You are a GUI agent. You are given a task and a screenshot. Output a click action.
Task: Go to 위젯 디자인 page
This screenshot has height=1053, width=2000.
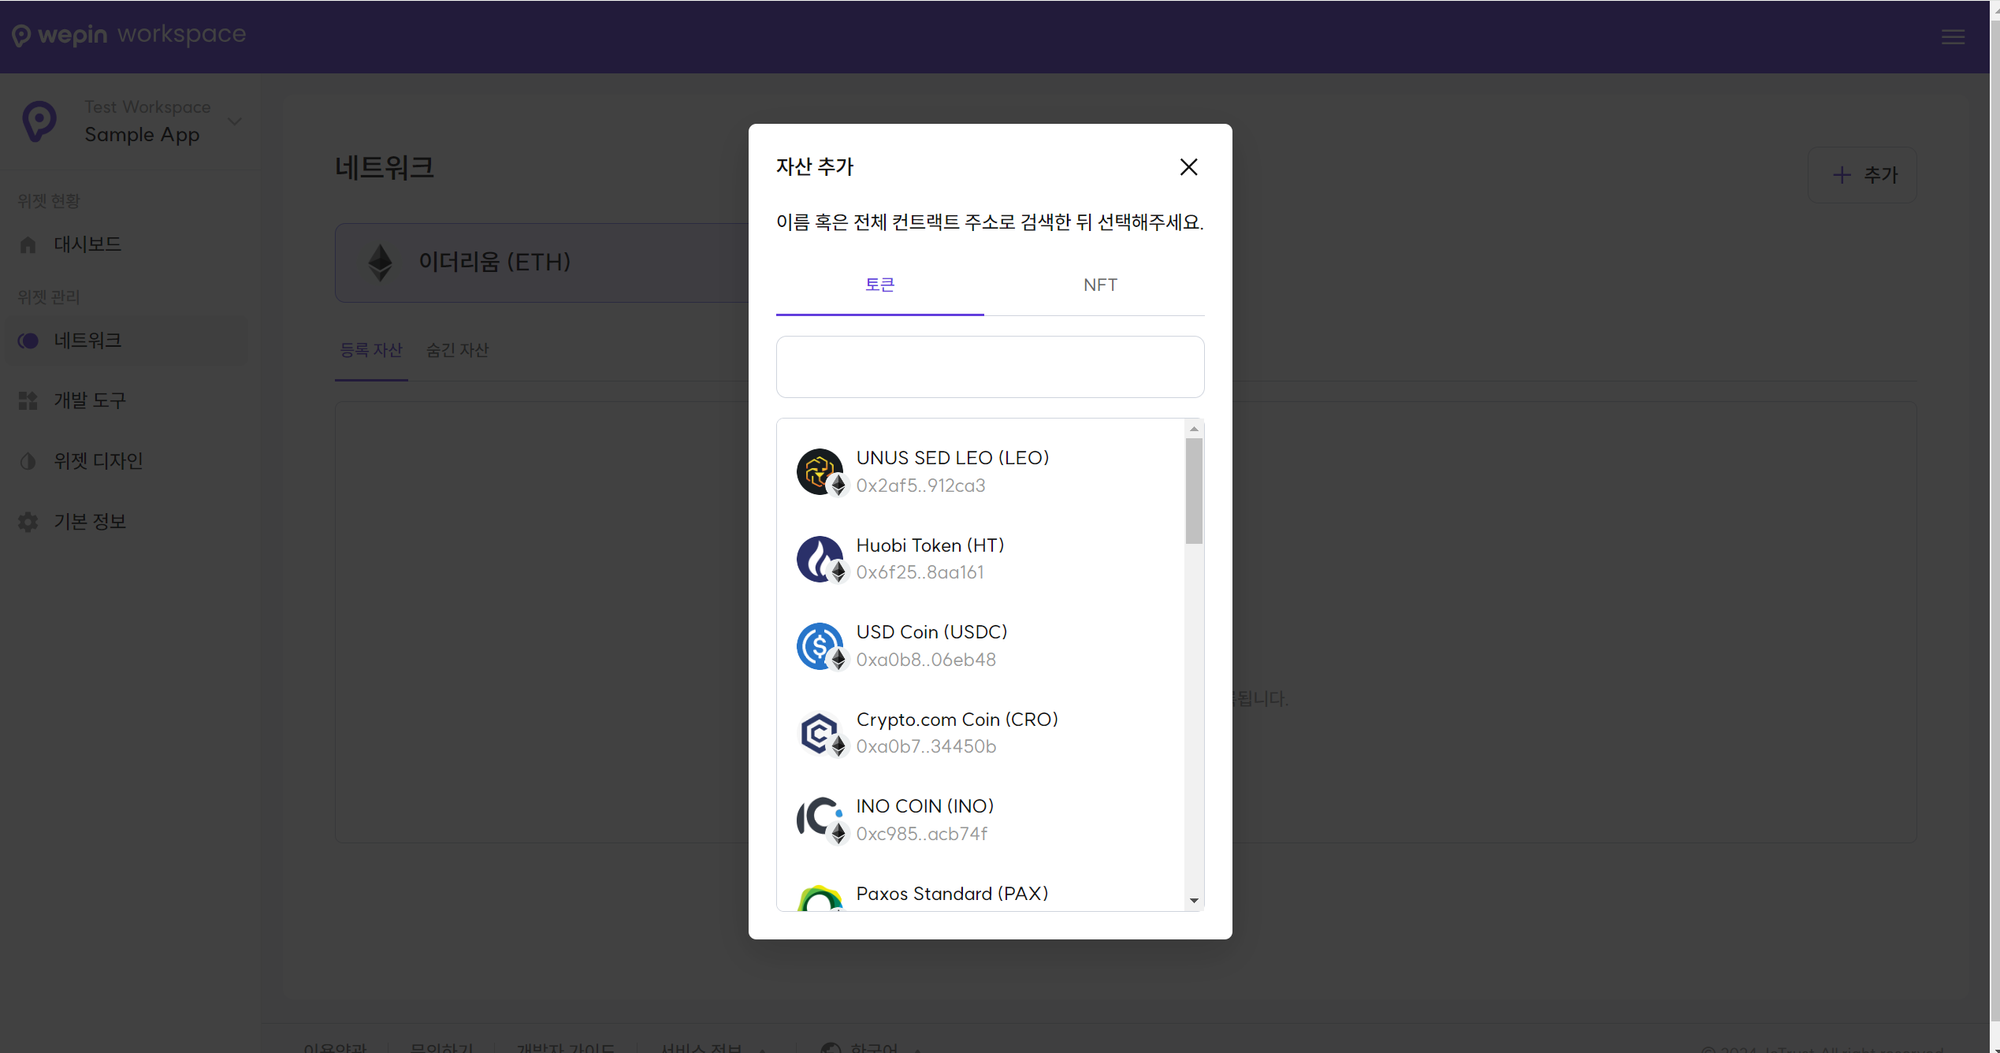[97, 461]
